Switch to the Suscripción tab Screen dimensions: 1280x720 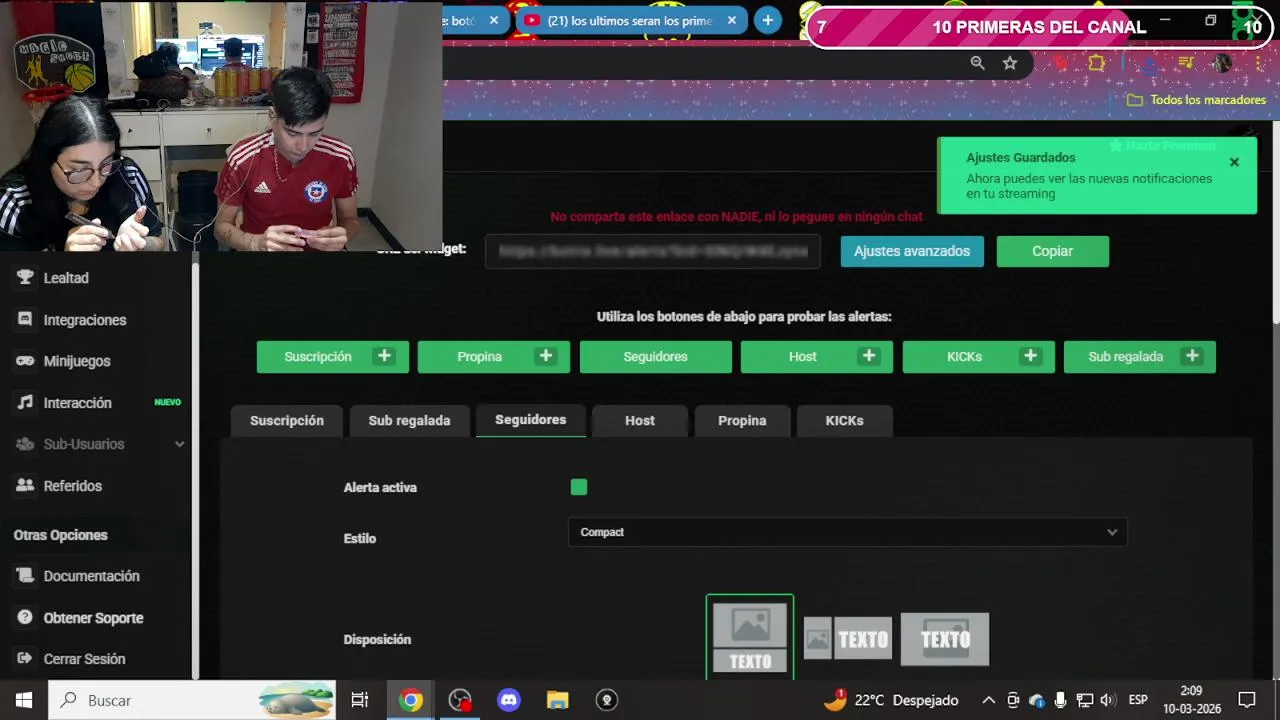point(287,421)
